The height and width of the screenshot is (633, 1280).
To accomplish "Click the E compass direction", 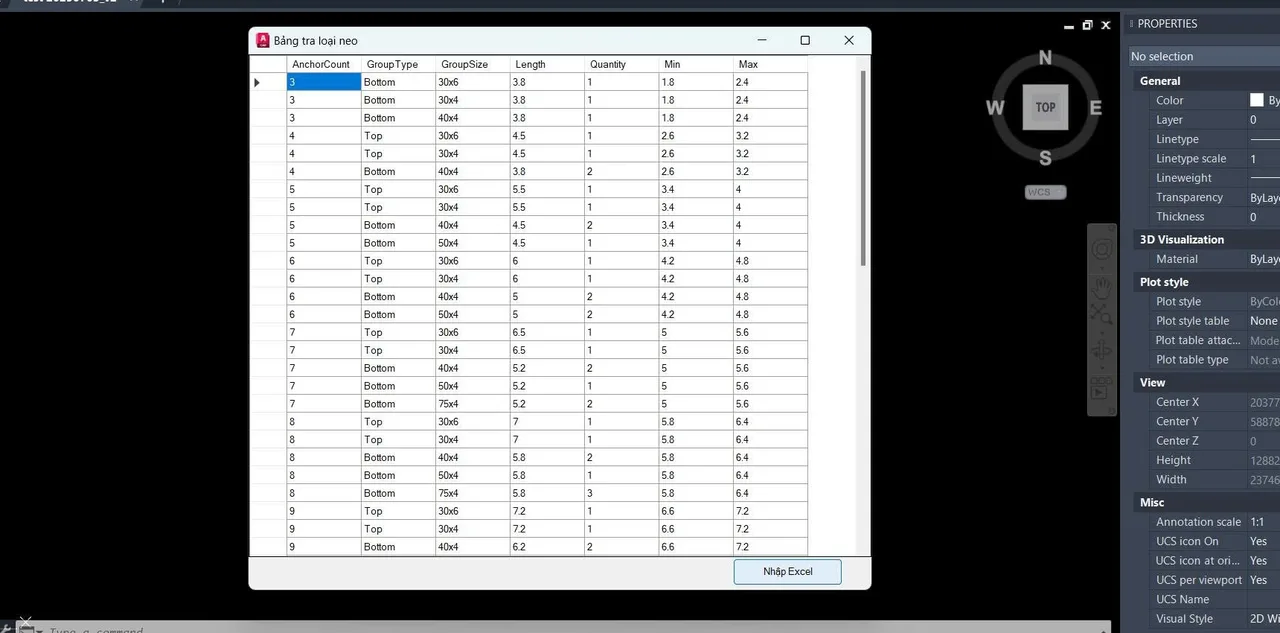I will coord(1095,107).
